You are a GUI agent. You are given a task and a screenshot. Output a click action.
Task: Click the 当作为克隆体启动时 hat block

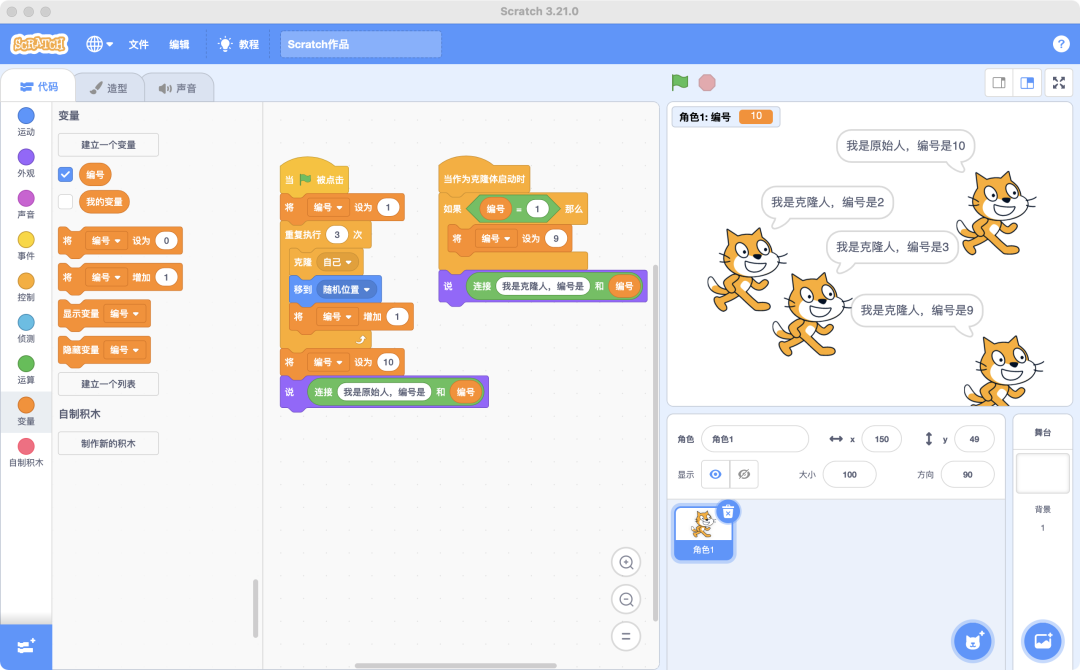(x=484, y=176)
